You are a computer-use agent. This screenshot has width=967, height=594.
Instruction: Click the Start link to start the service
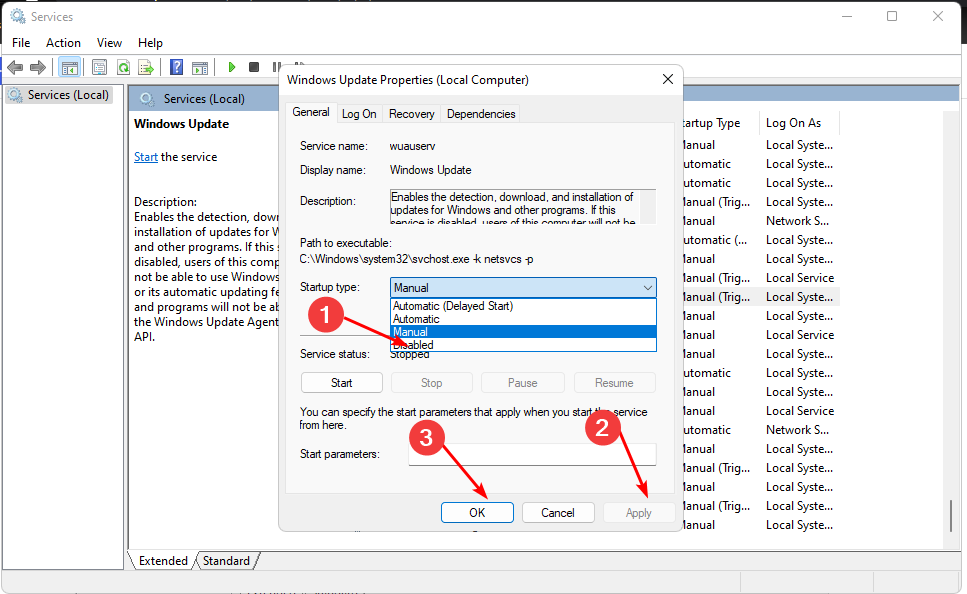146,157
